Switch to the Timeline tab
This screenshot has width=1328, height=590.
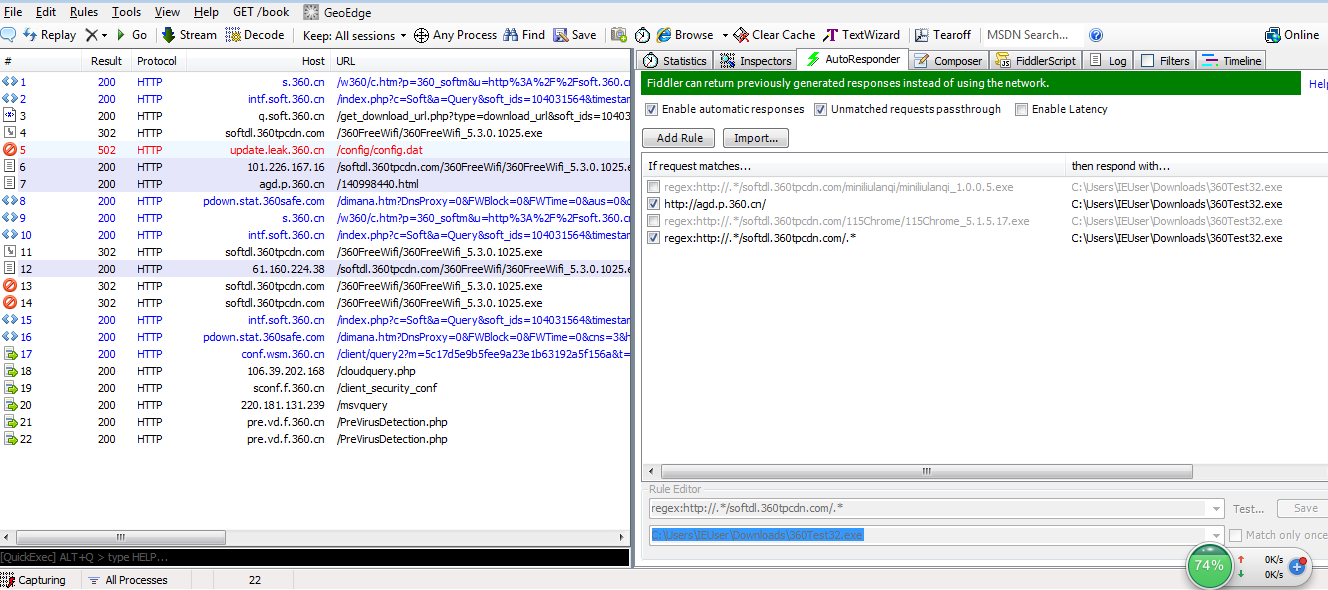[1232, 61]
